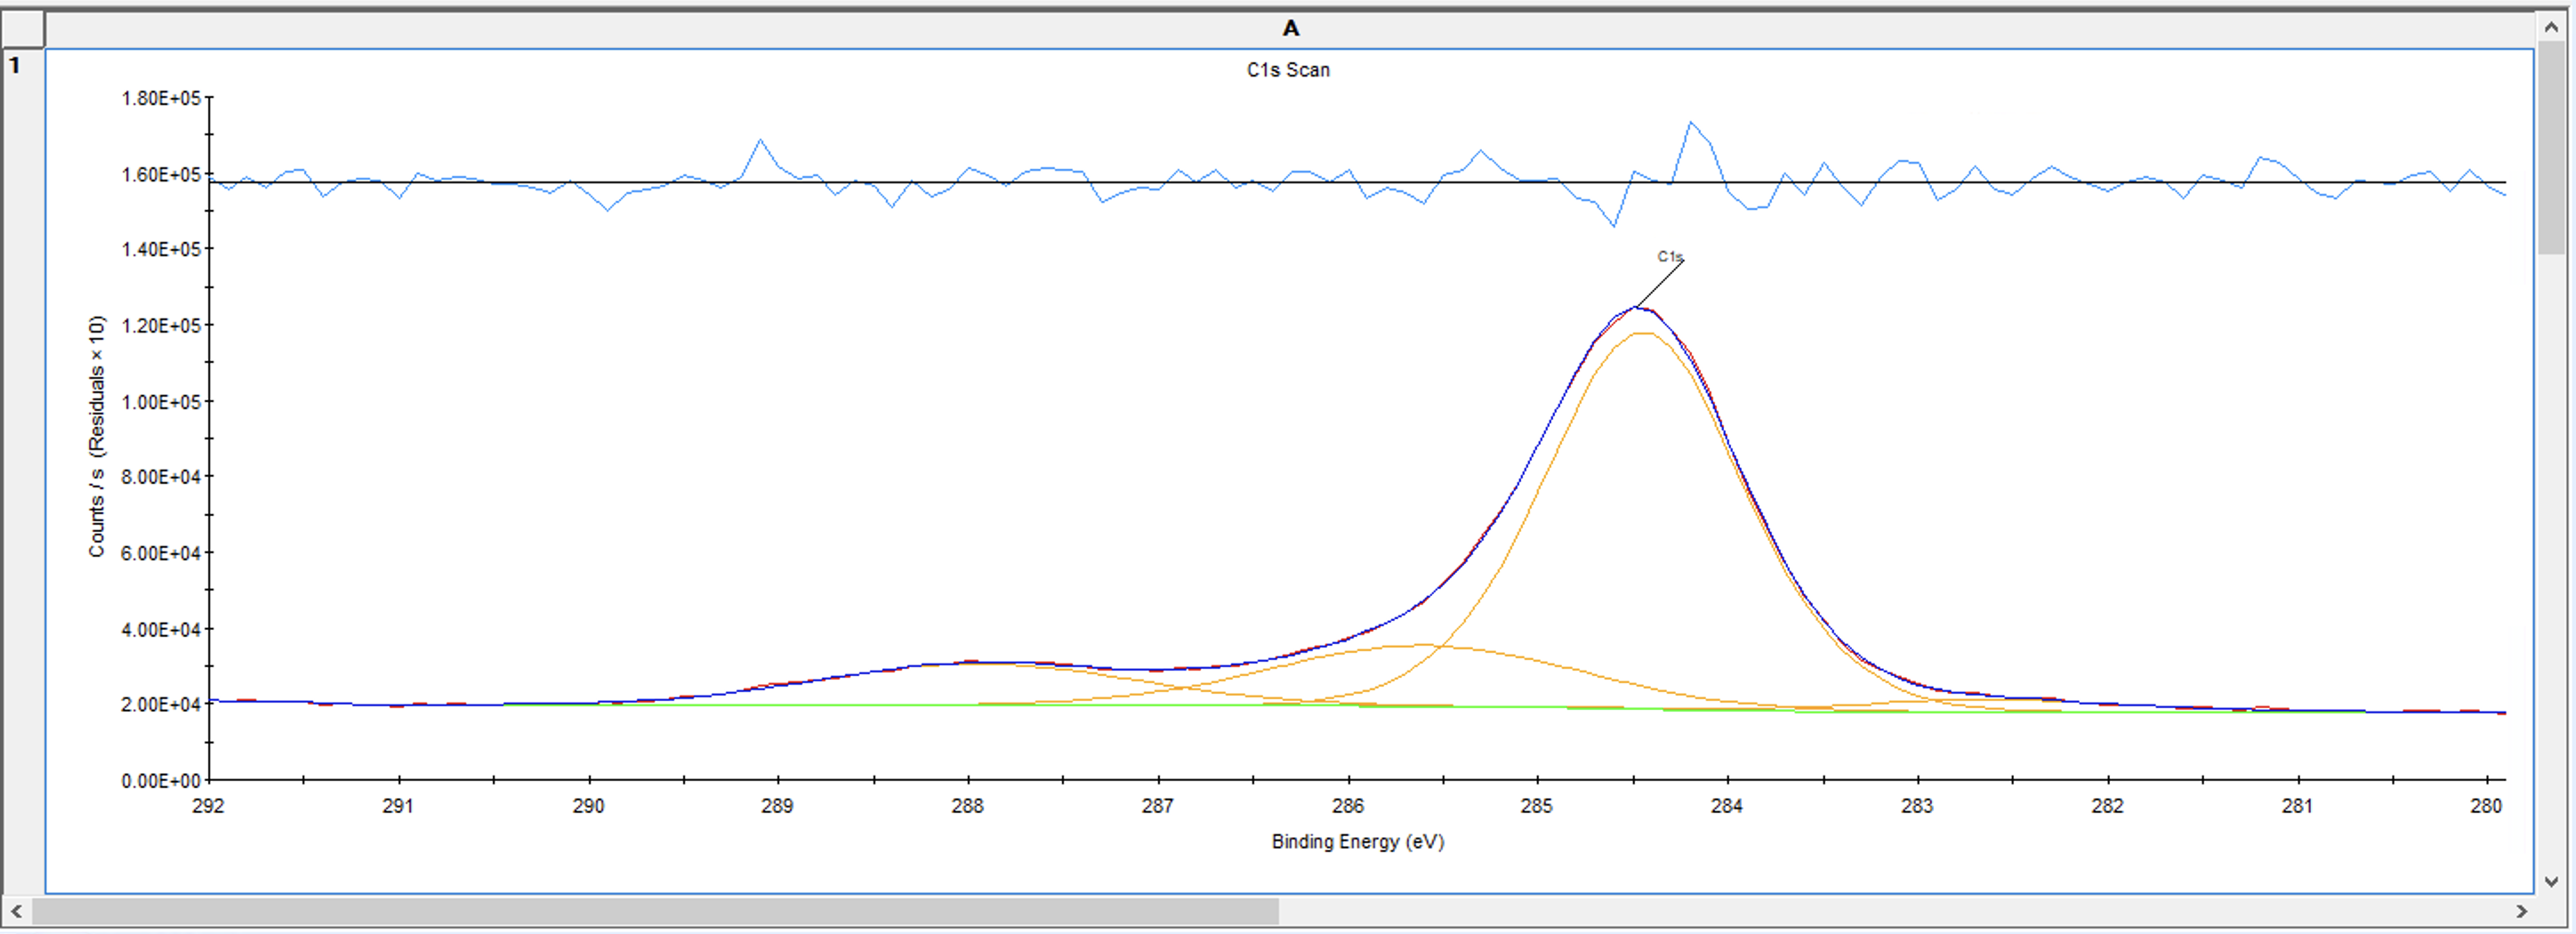Select the "C1s Scan" chart title

[x=1288, y=70]
